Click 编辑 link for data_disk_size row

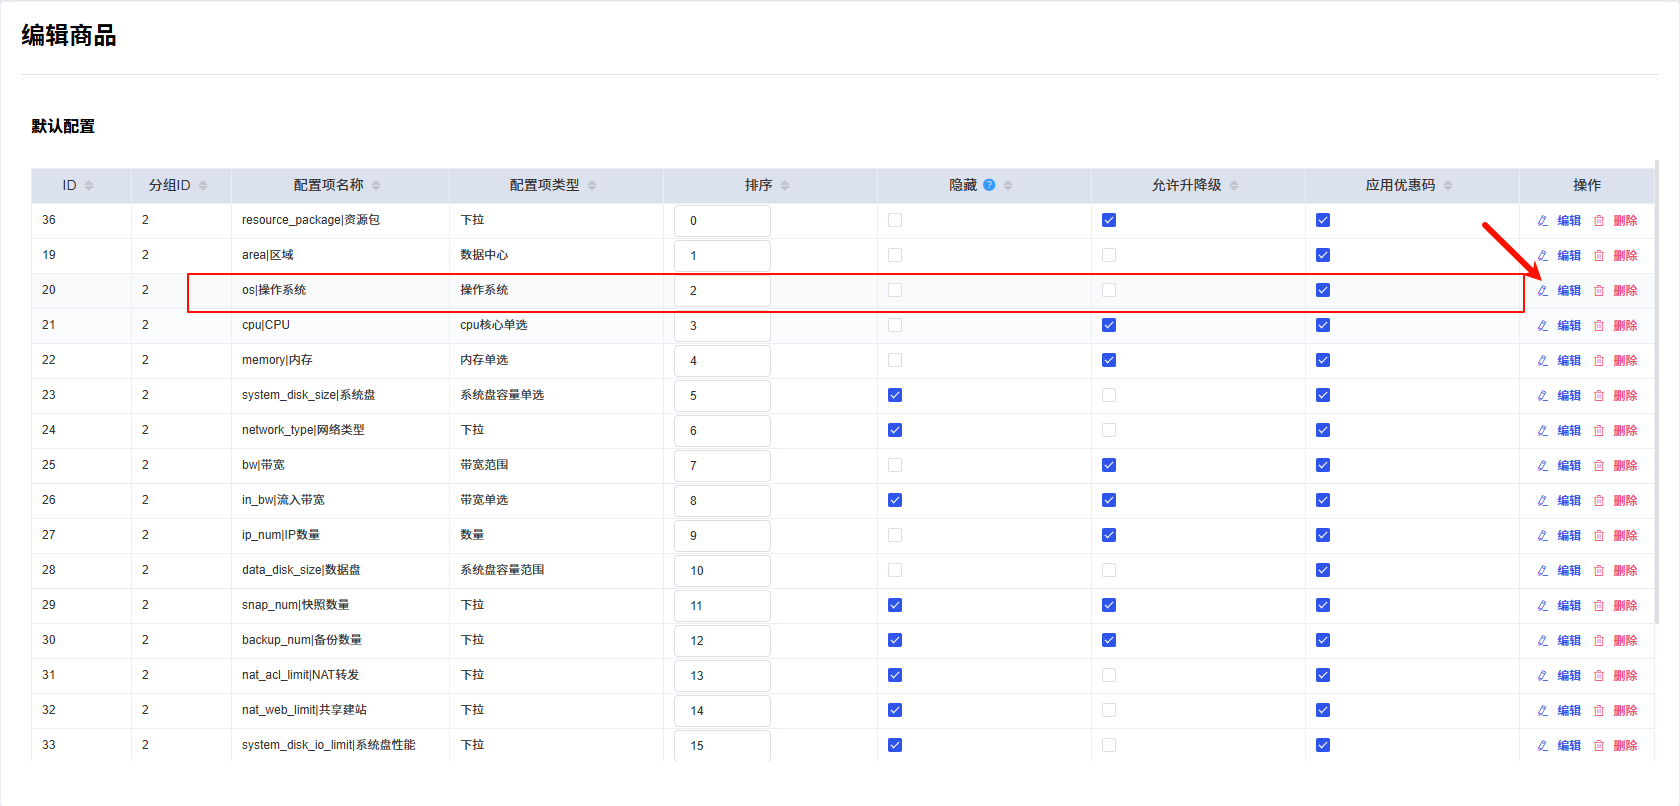click(1569, 571)
